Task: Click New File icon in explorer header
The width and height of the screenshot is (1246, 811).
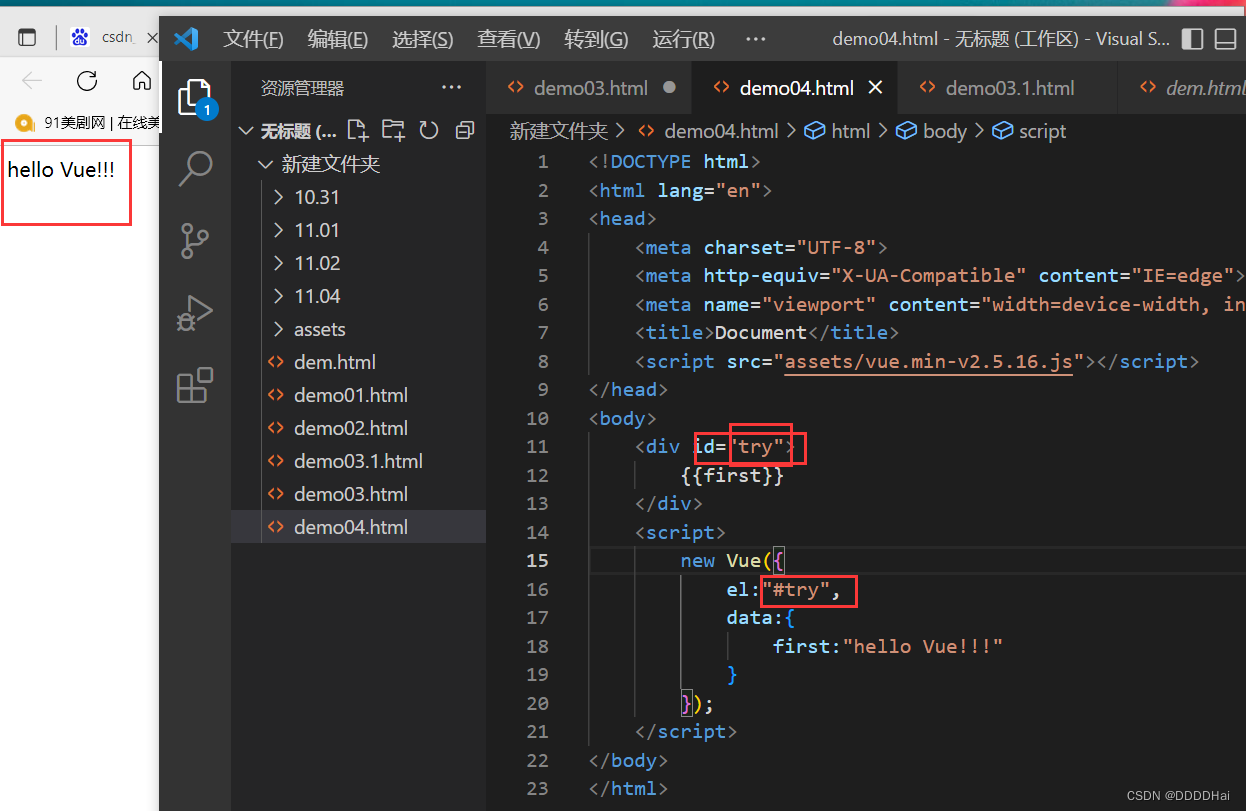Action: tap(357, 130)
